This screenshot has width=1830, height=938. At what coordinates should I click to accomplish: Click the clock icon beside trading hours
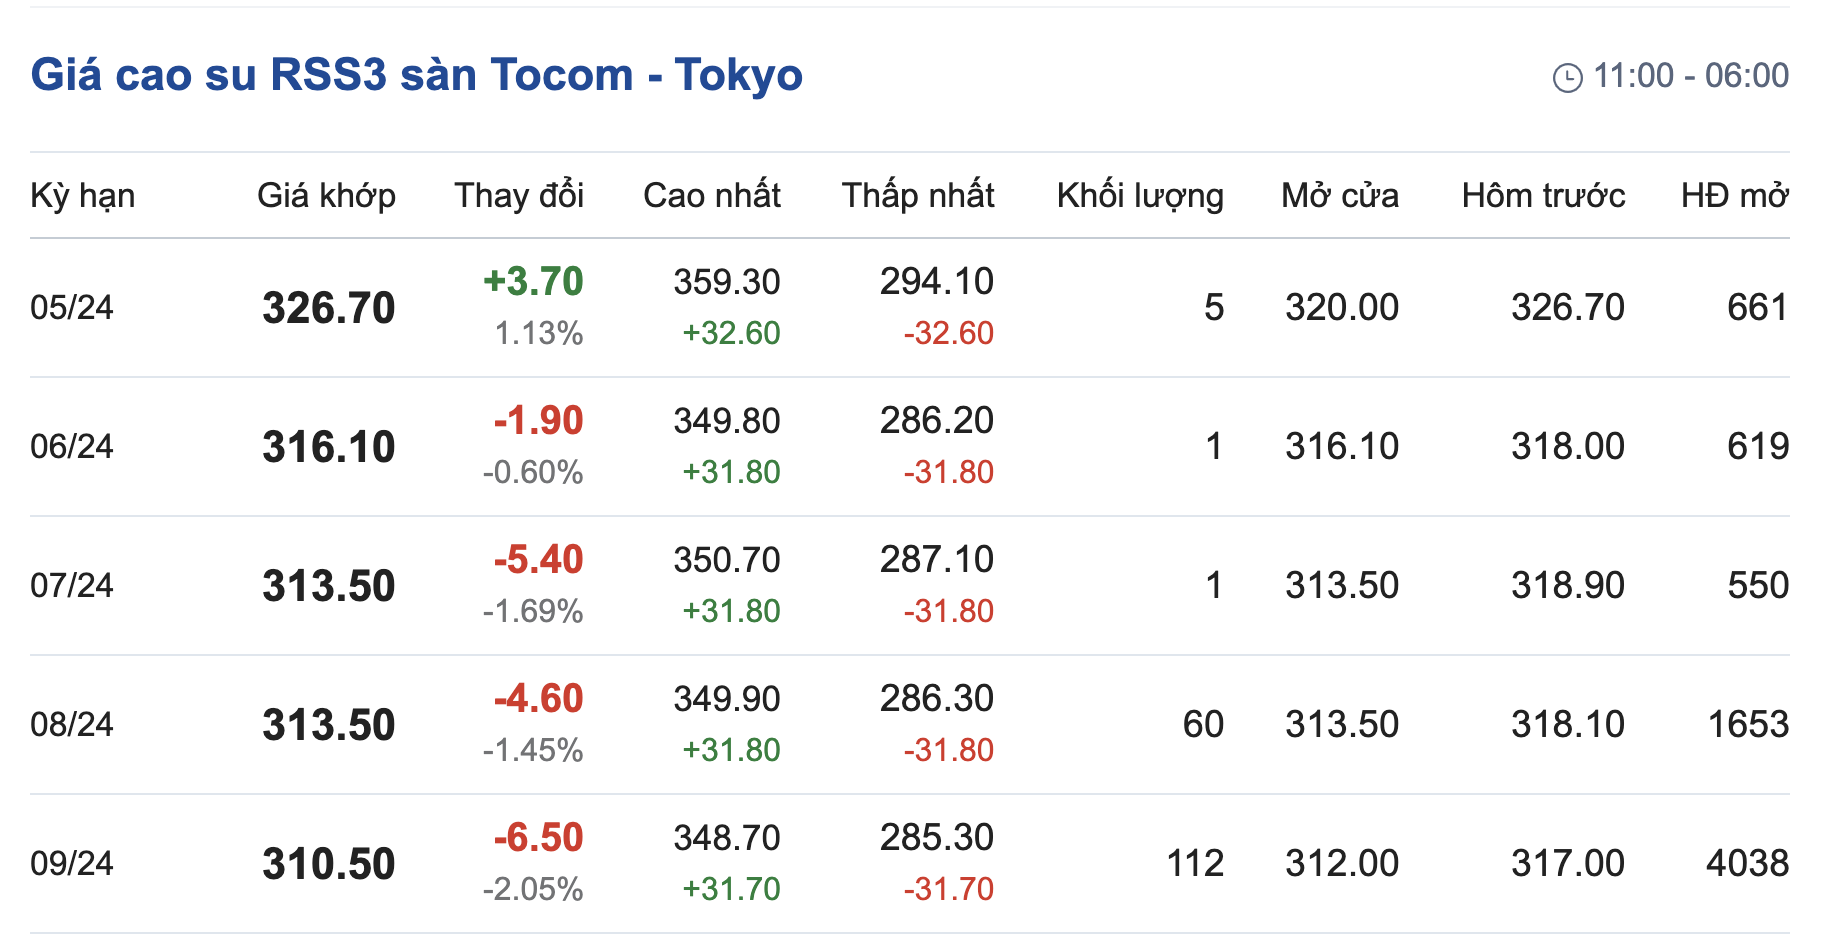coord(1567,77)
